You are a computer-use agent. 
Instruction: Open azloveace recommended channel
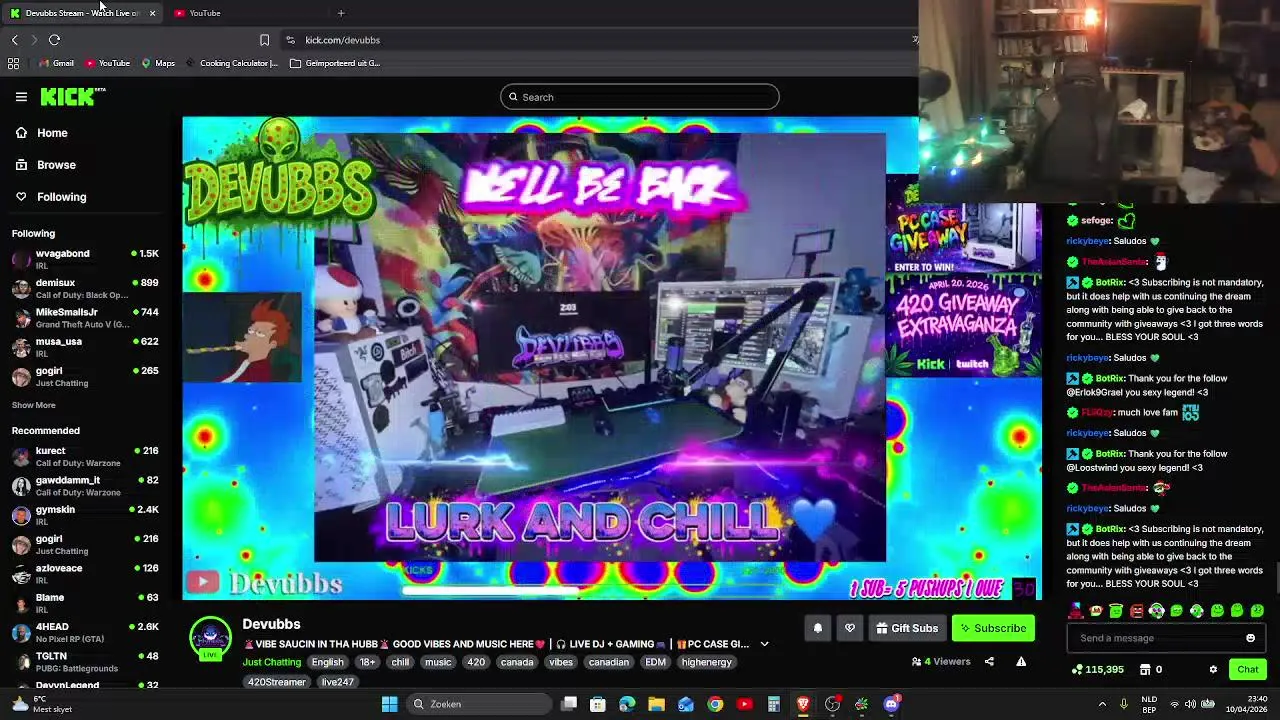85,574
